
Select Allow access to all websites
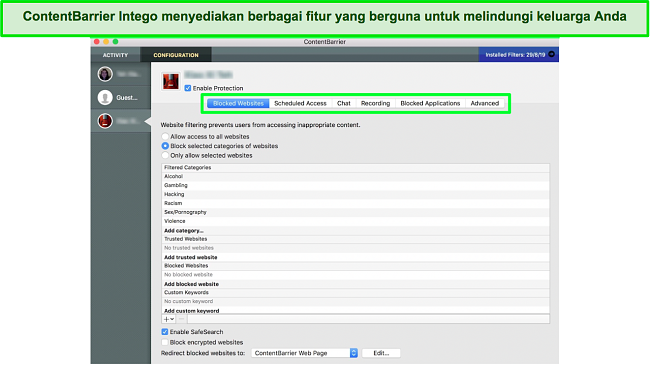(165, 136)
